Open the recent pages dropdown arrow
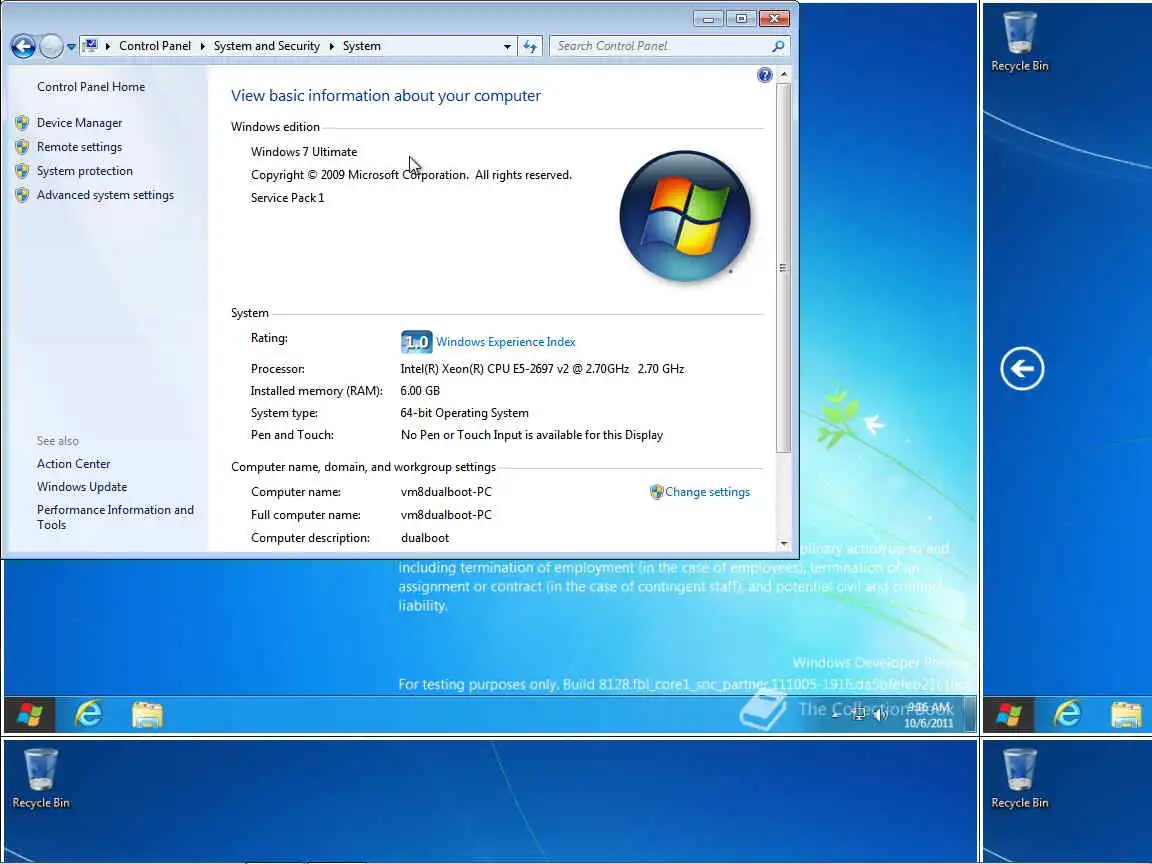Image resolution: width=1152 pixels, height=864 pixels. coord(71,46)
